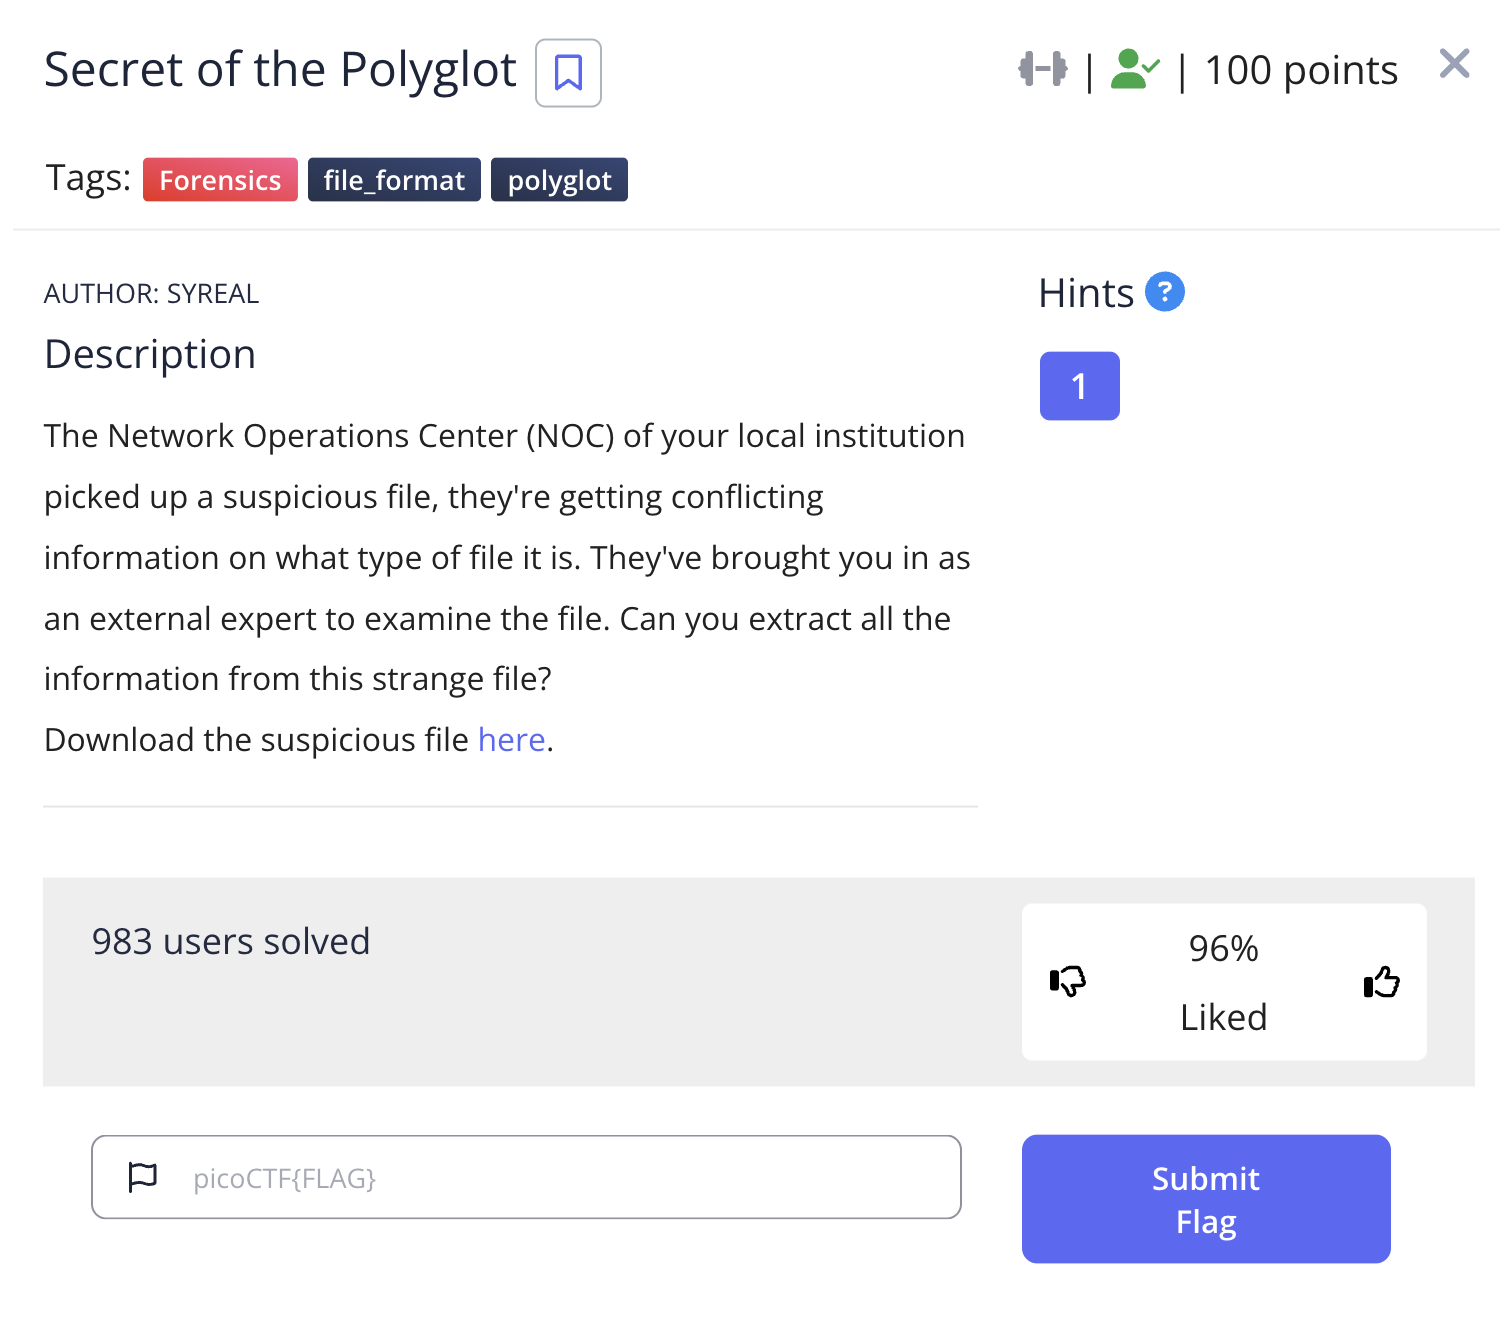Image resolution: width=1500 pixels, height=1322 pixels.
Task: Reveal hint number 1
Action: click(x=1079, y=386)
